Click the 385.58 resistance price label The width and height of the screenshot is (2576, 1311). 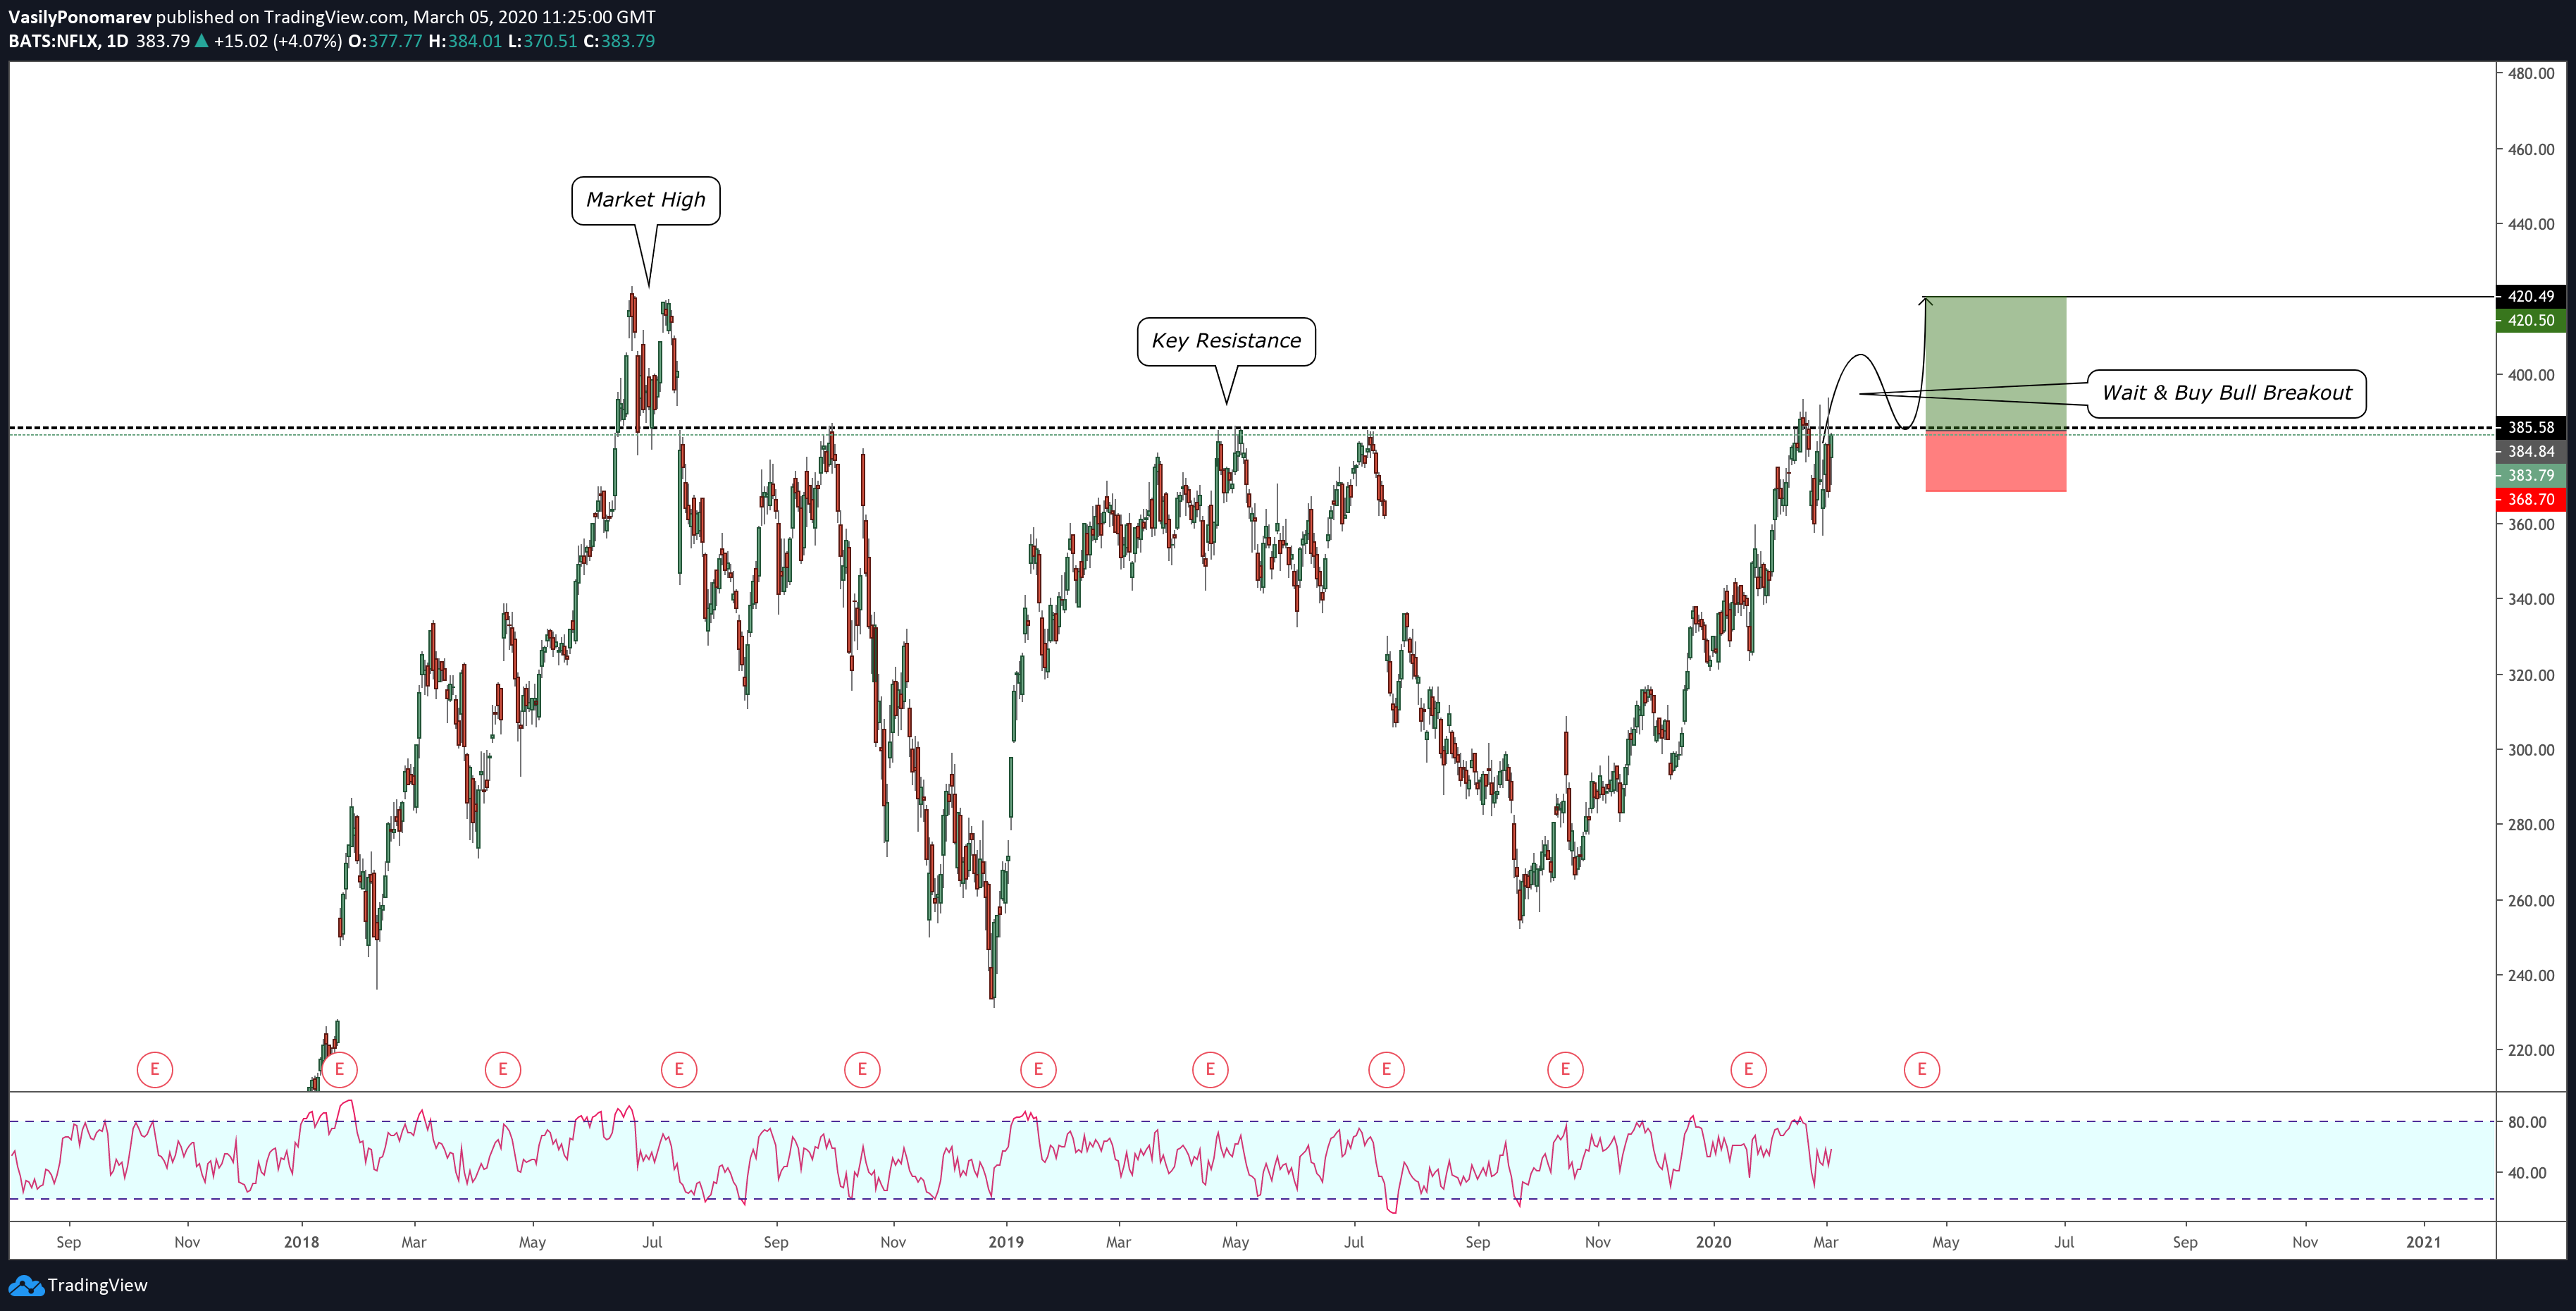(2530, 427)
